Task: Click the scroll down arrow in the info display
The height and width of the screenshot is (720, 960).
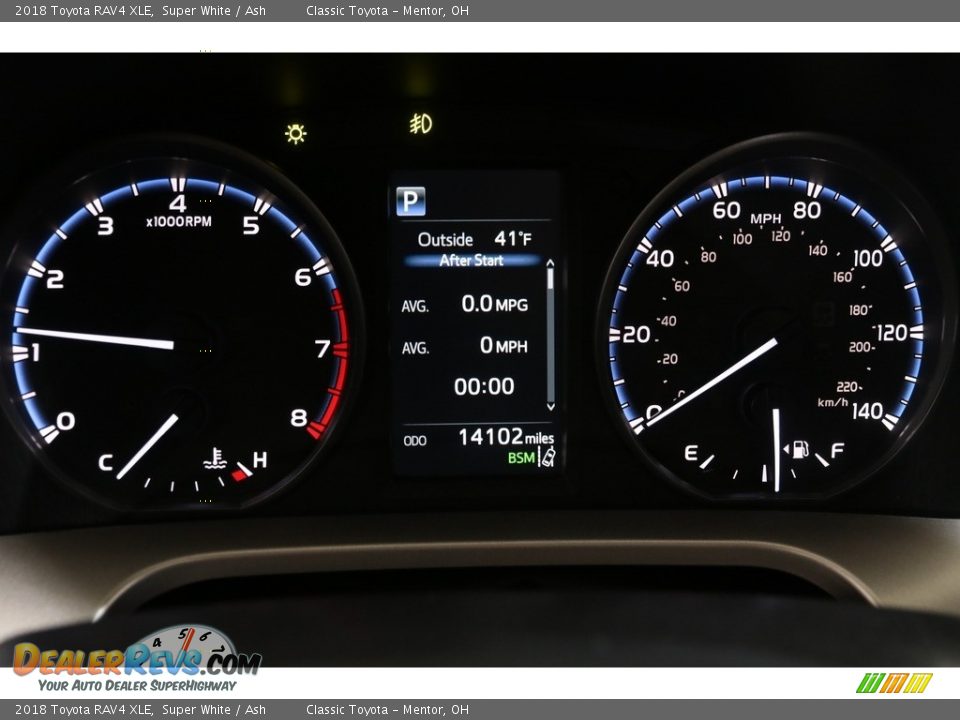Action: 550,407
